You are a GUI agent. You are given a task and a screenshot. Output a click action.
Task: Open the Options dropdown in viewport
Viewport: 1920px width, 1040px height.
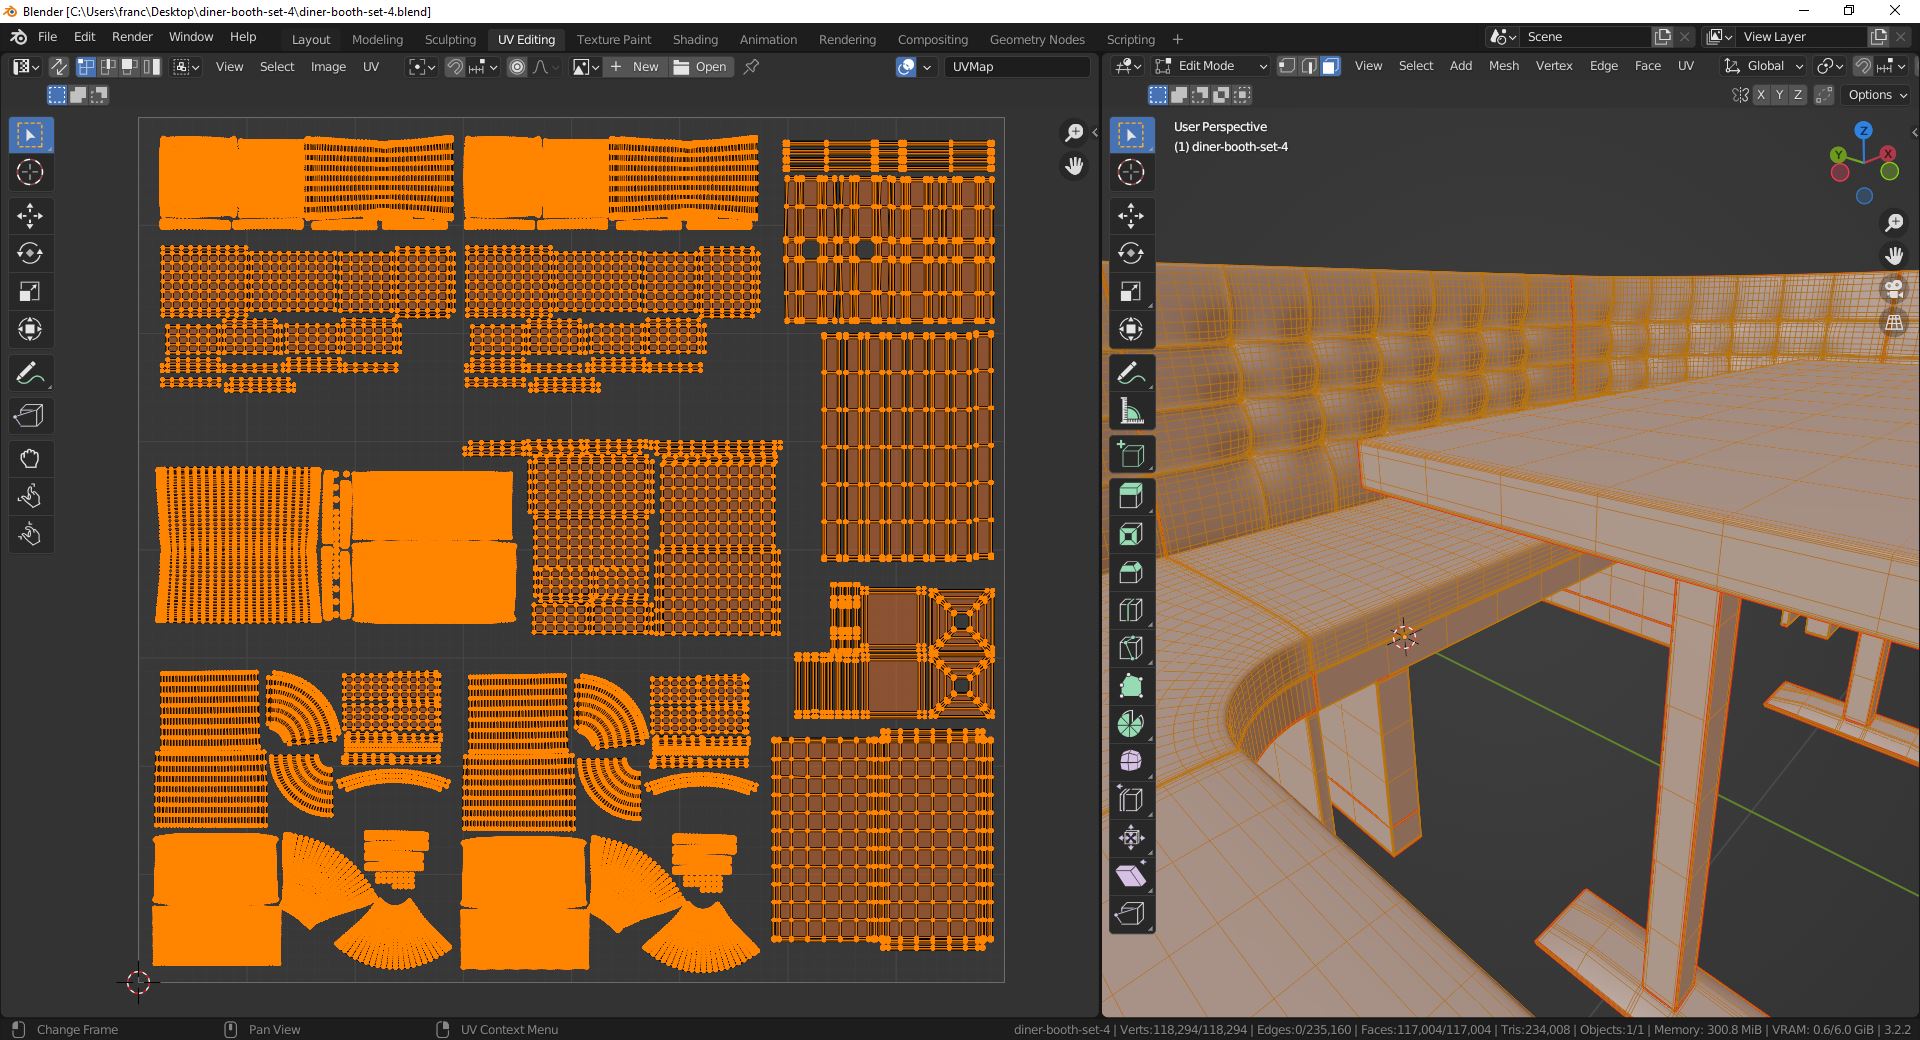(x=1877, y=95)
